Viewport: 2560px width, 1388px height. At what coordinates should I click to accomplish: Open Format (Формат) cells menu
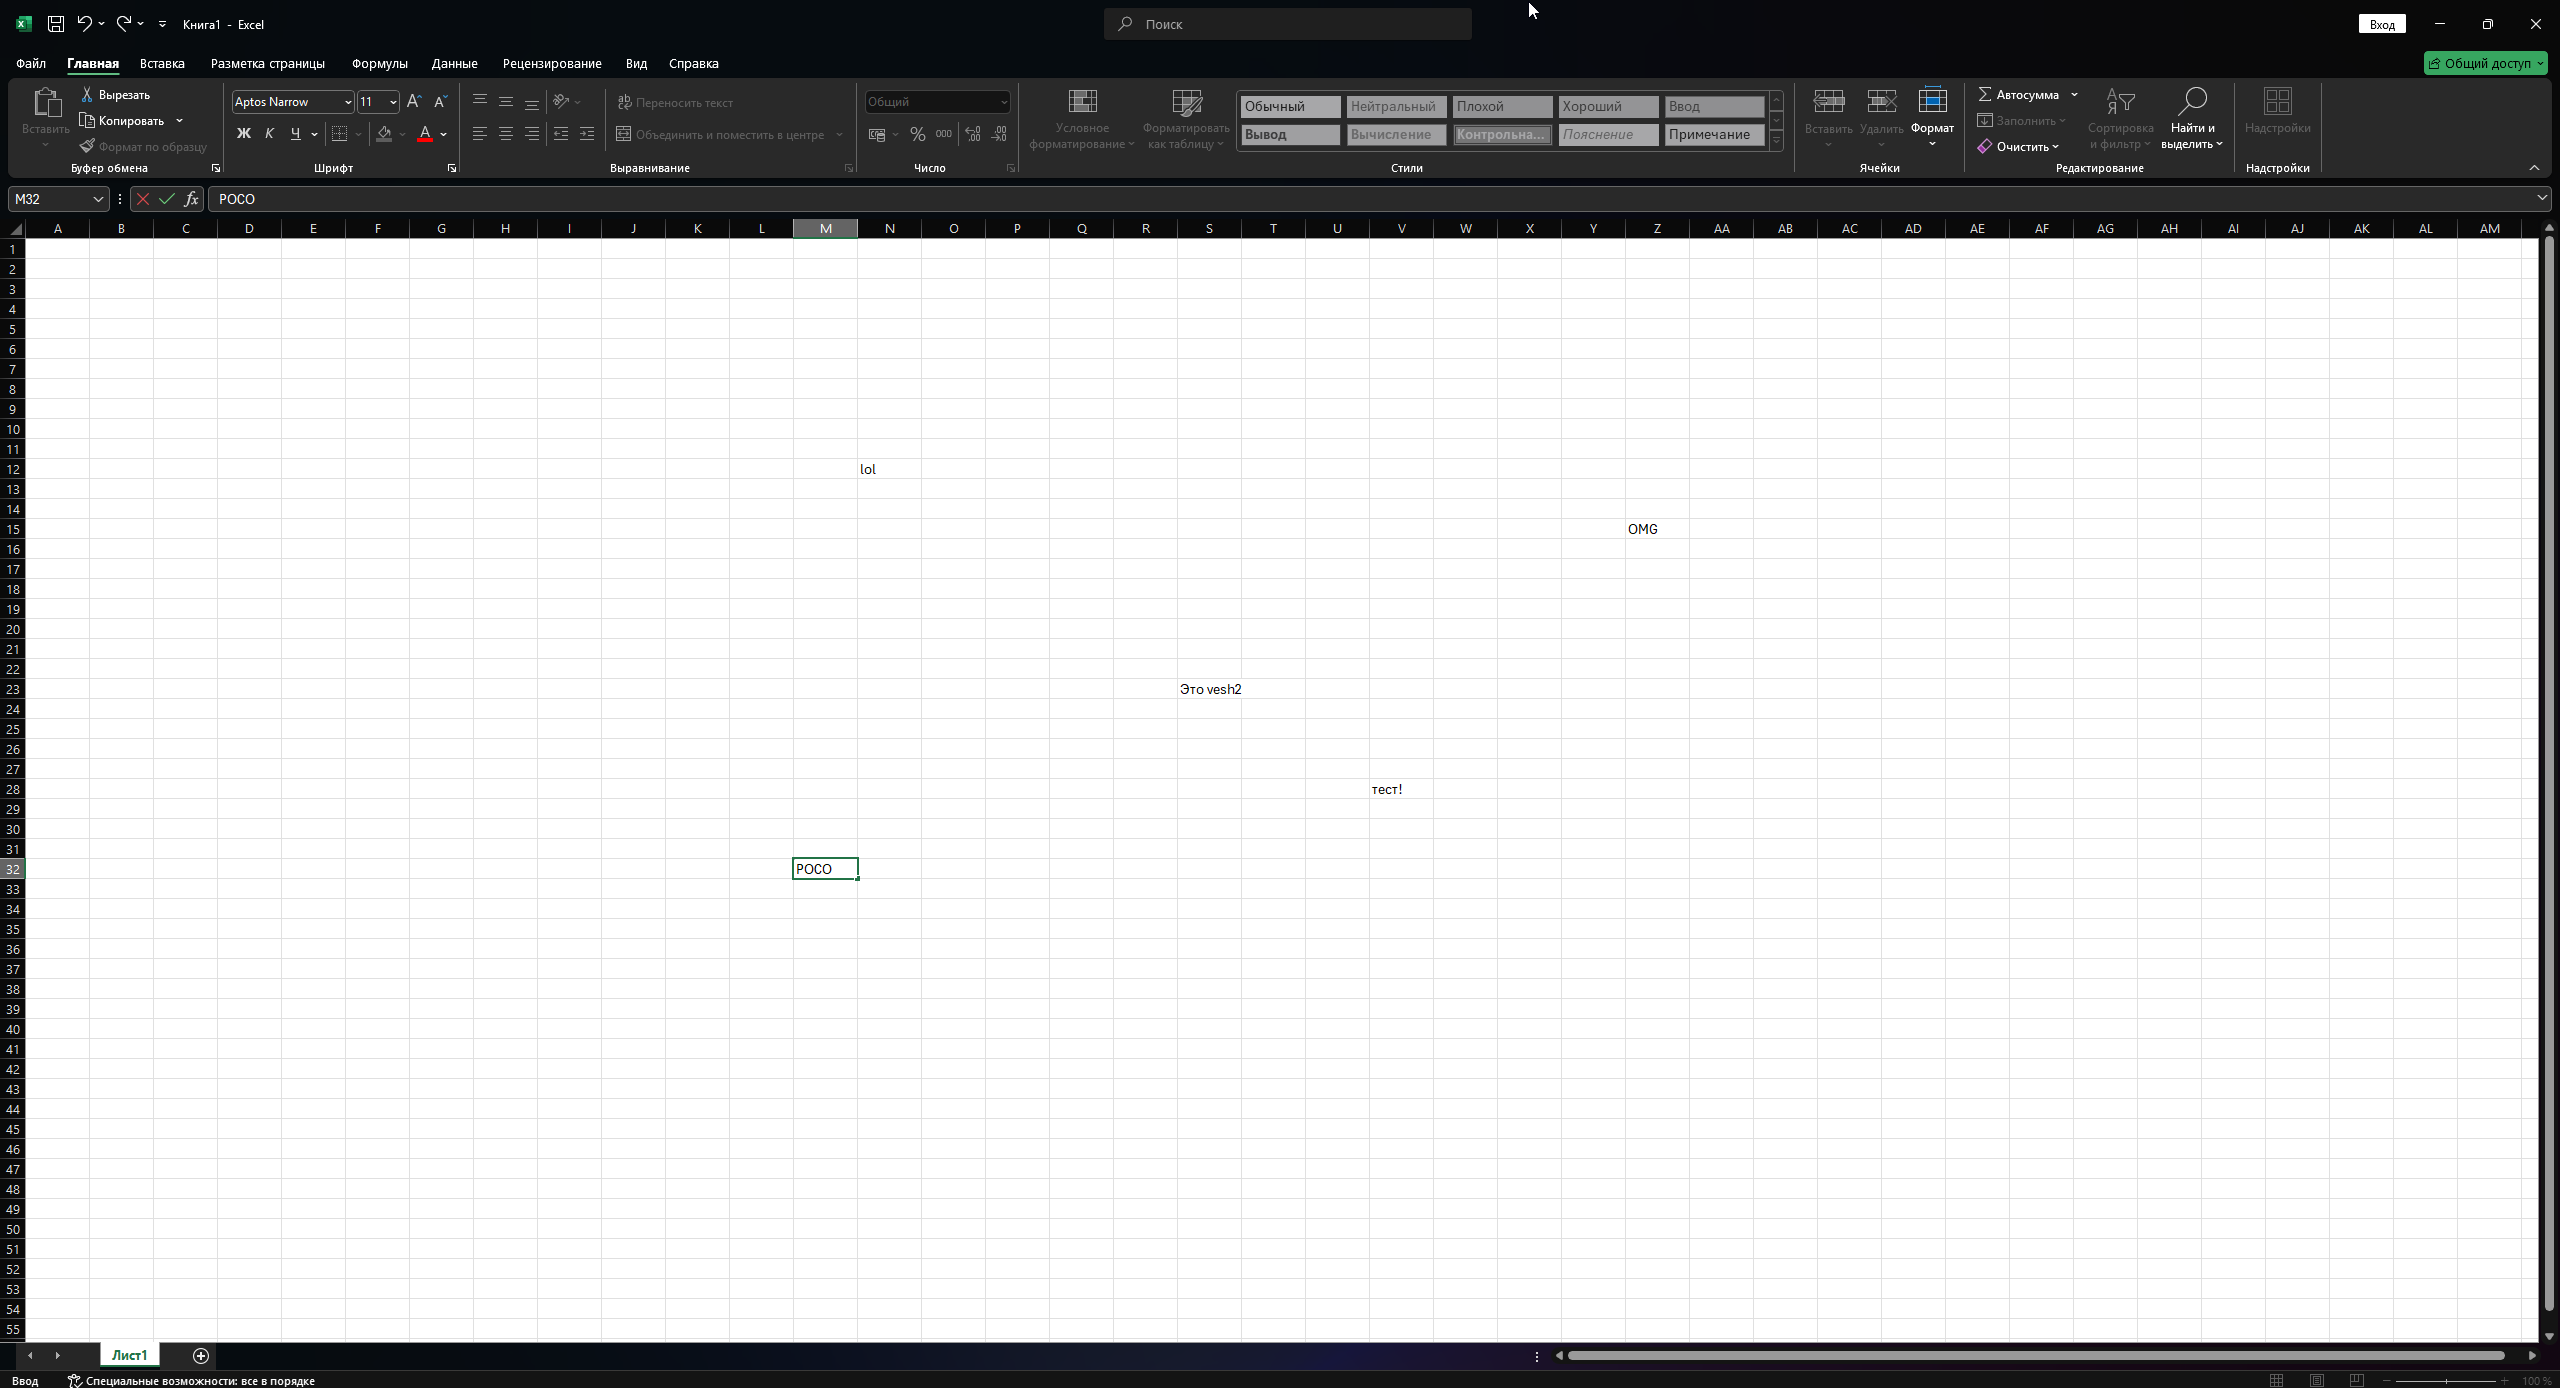click(x=1932, y=118)
